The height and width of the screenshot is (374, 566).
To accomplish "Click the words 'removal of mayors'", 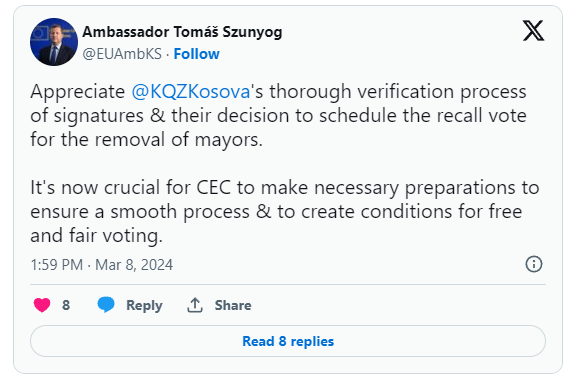I will (179, 140).
